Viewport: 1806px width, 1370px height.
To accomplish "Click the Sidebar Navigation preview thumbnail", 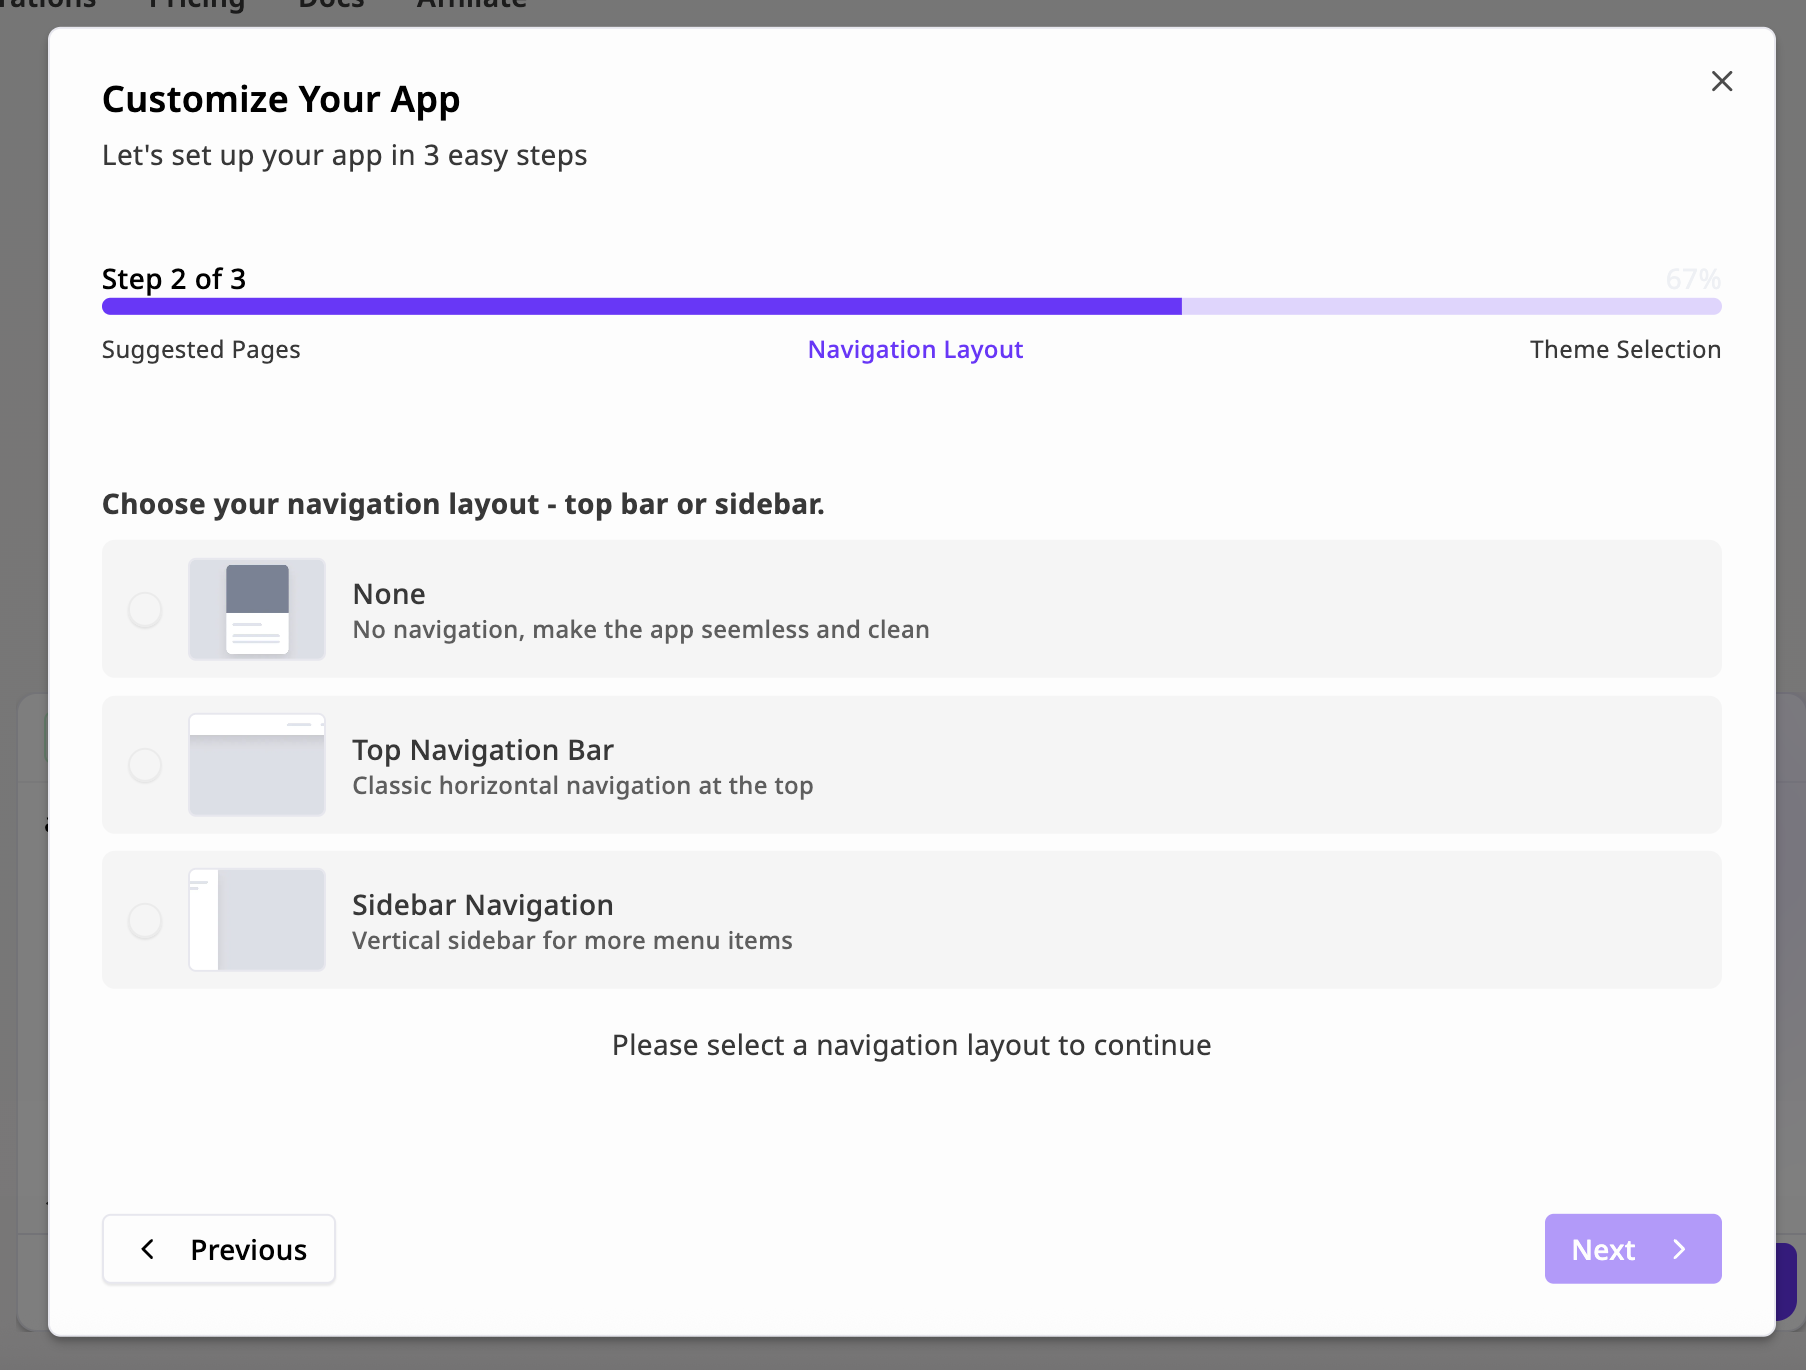I will coord(256,919).
